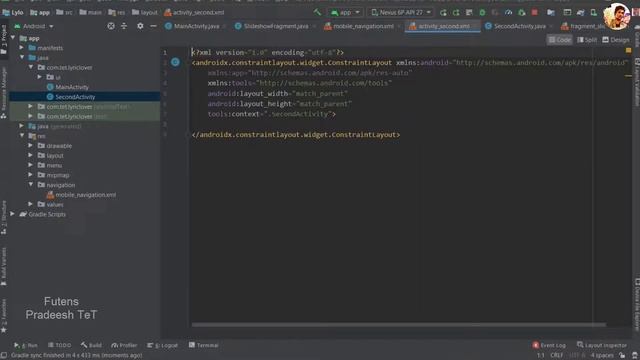Click tool window quick-access icon in status bar corner
This screenshot has height=360, width=640.
[4, 356]
